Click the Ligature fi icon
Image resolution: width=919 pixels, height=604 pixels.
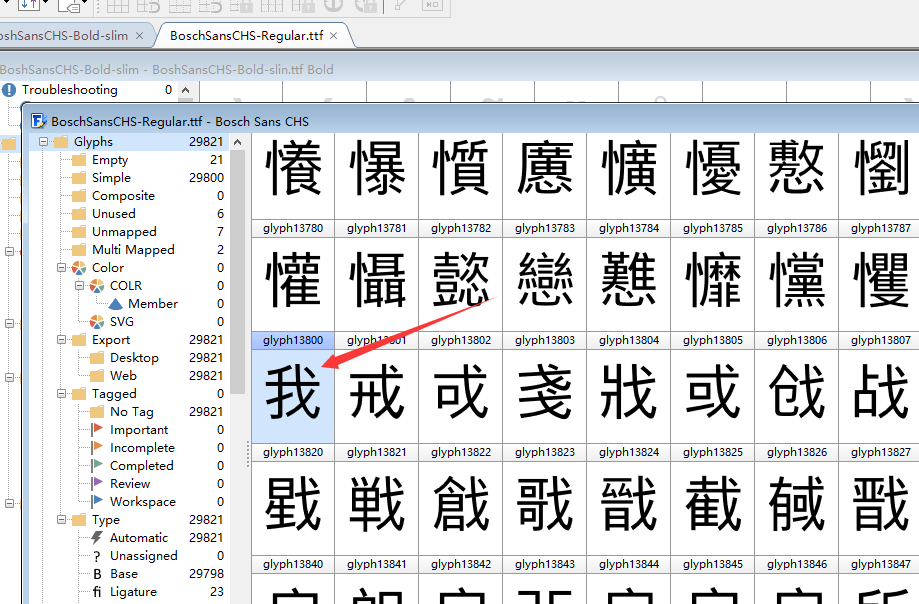(x=97, y=592)
